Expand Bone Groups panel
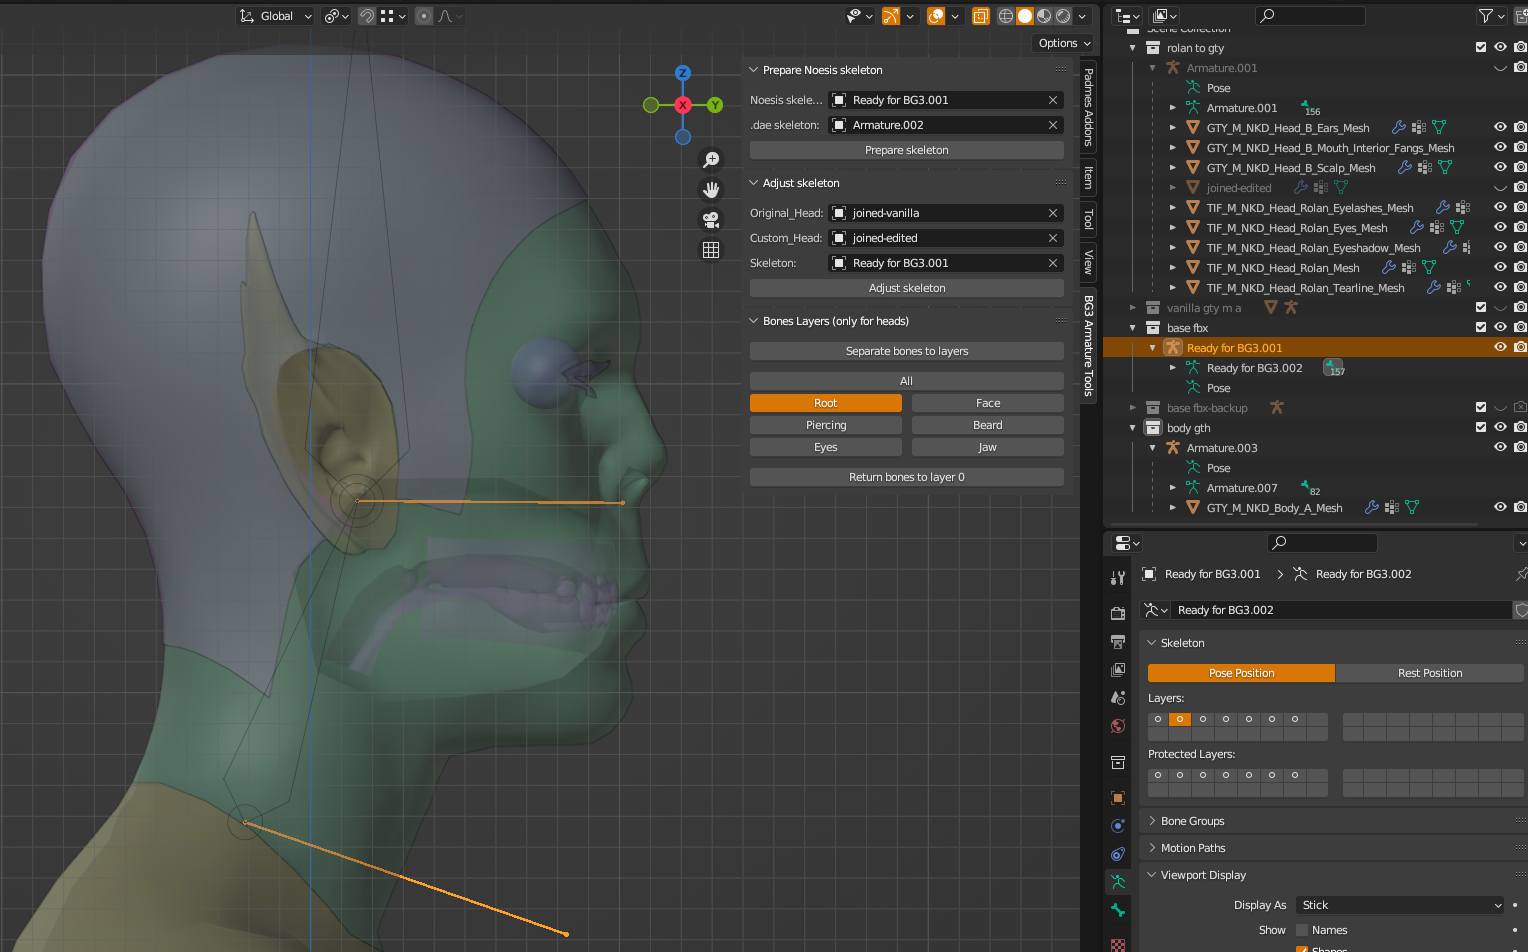 (x=1152, y=821)
